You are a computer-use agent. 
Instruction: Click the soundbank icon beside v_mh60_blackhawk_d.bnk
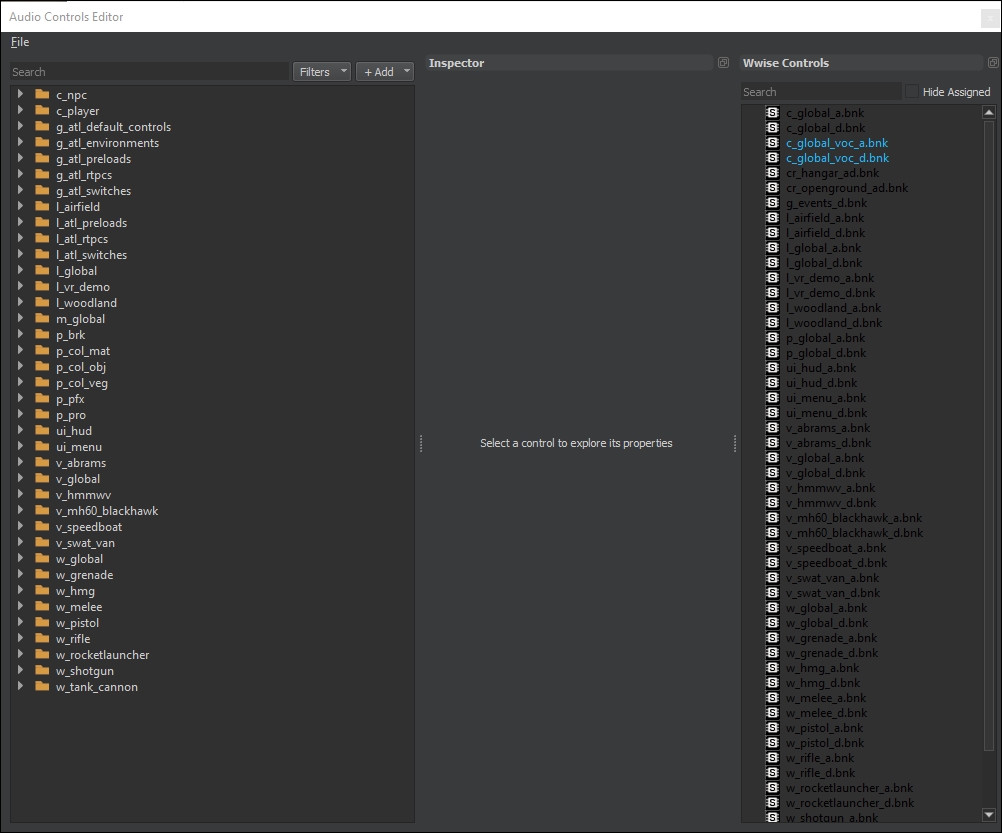773,533
